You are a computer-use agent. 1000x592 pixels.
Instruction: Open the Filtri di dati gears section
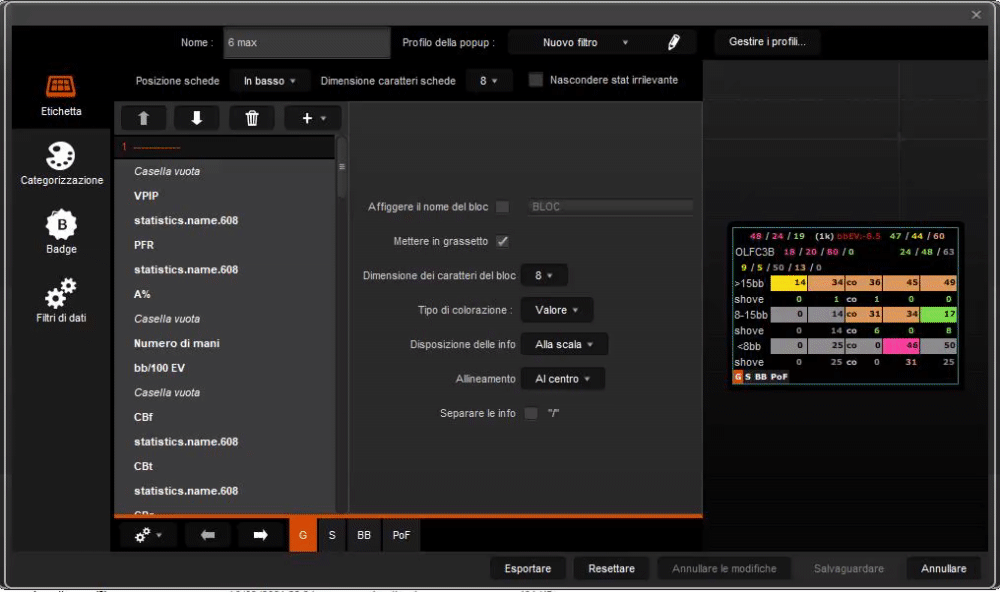coord(61,300)
